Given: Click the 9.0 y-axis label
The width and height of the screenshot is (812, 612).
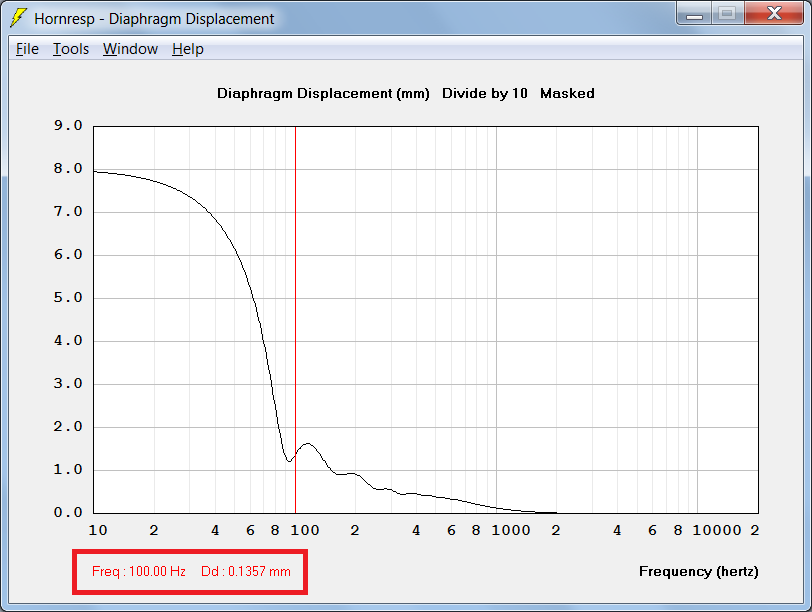Looking at the screenshot, I should (68, 126).
